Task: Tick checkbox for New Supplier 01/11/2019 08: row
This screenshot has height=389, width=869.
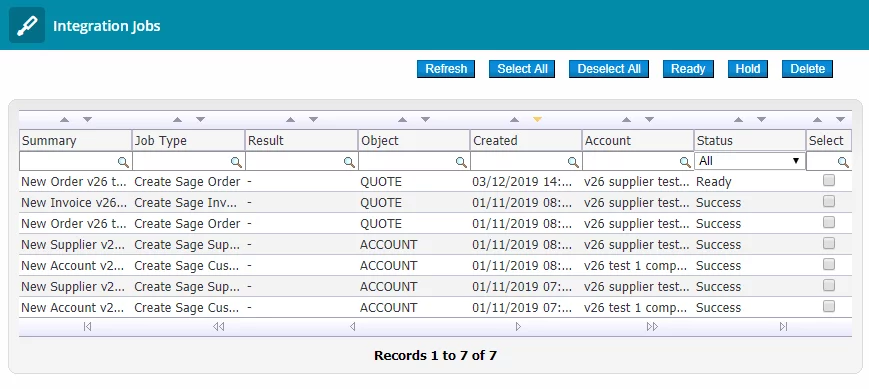Action: (829, 243)
